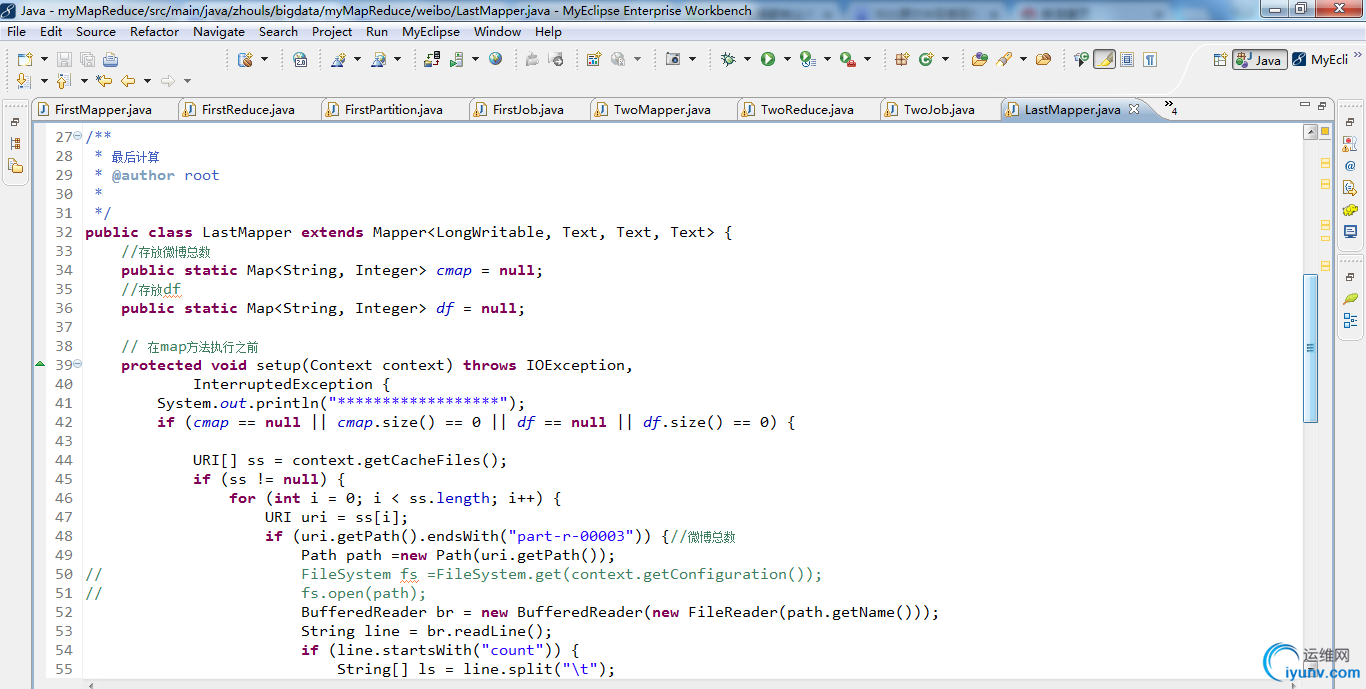This screenshot has width=1366, height=689.
Task: Open the Run button dropdown arrow
Action: tap(787, 60)
